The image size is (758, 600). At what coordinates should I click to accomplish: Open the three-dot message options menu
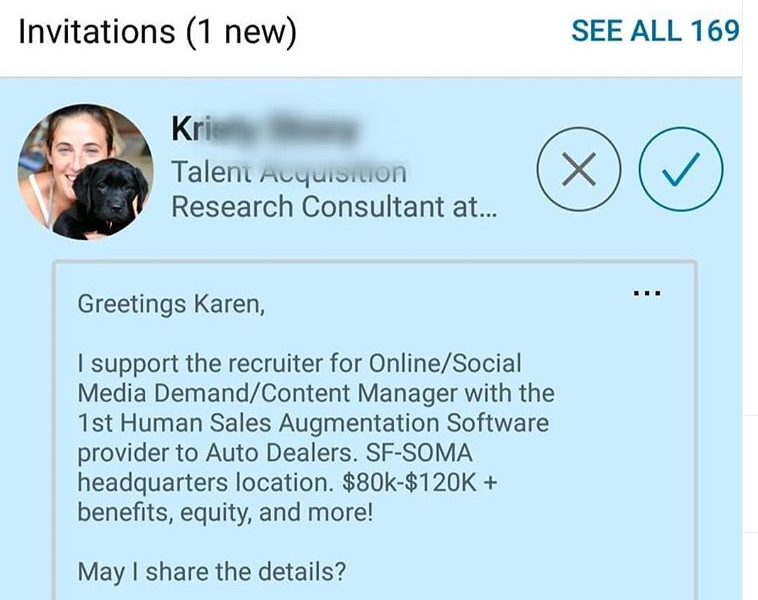click(648, 293)
